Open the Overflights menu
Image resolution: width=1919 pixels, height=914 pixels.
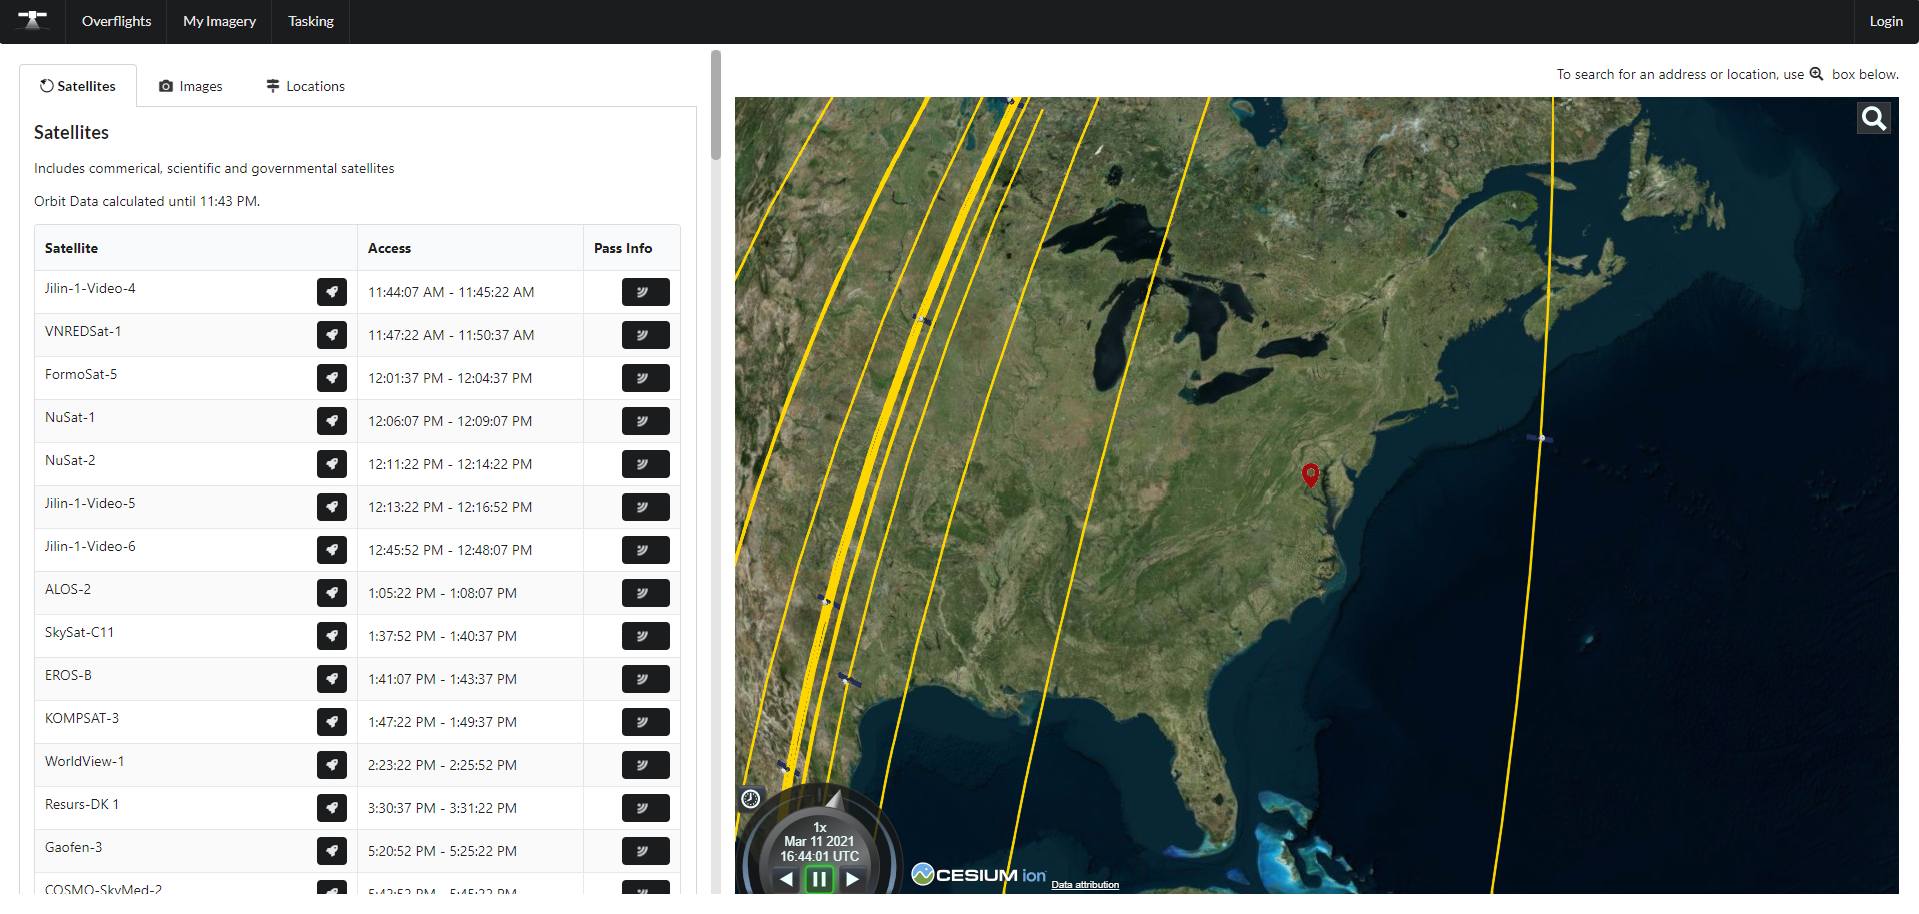coord(116,21)
